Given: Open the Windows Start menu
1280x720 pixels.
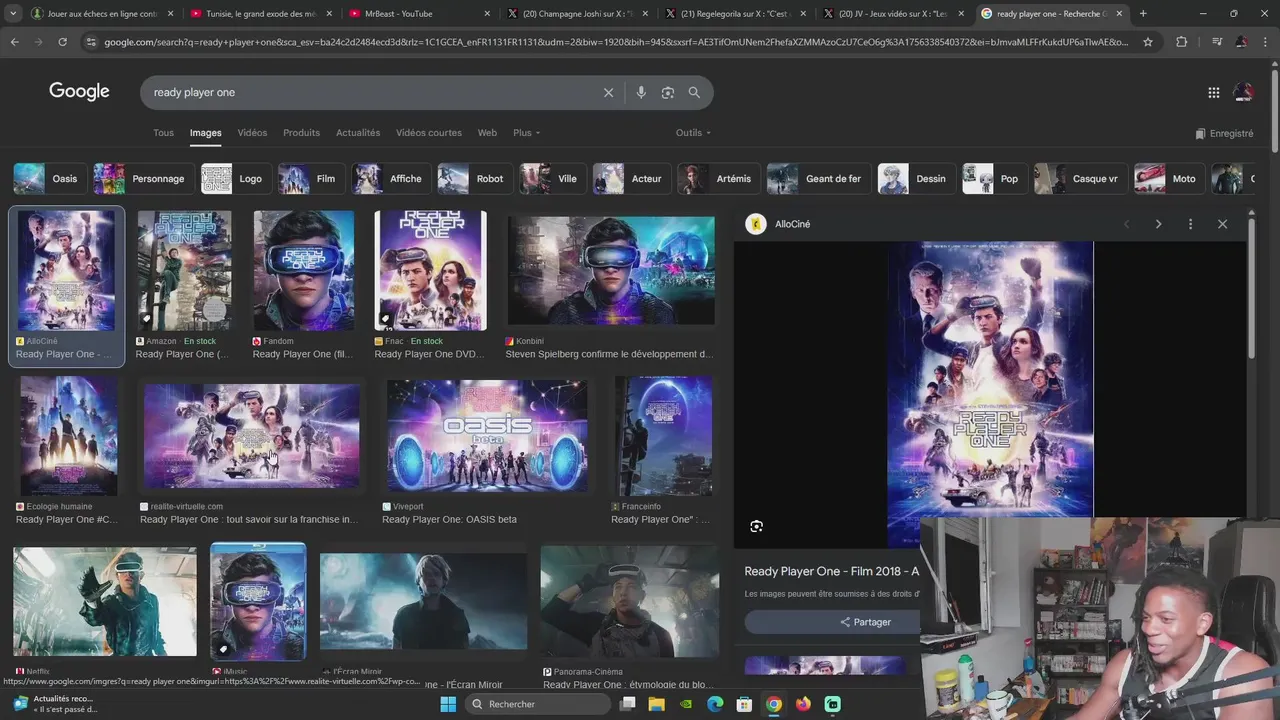Looking at the screenshot, I should pyautogui.click(x=448, y=704).
